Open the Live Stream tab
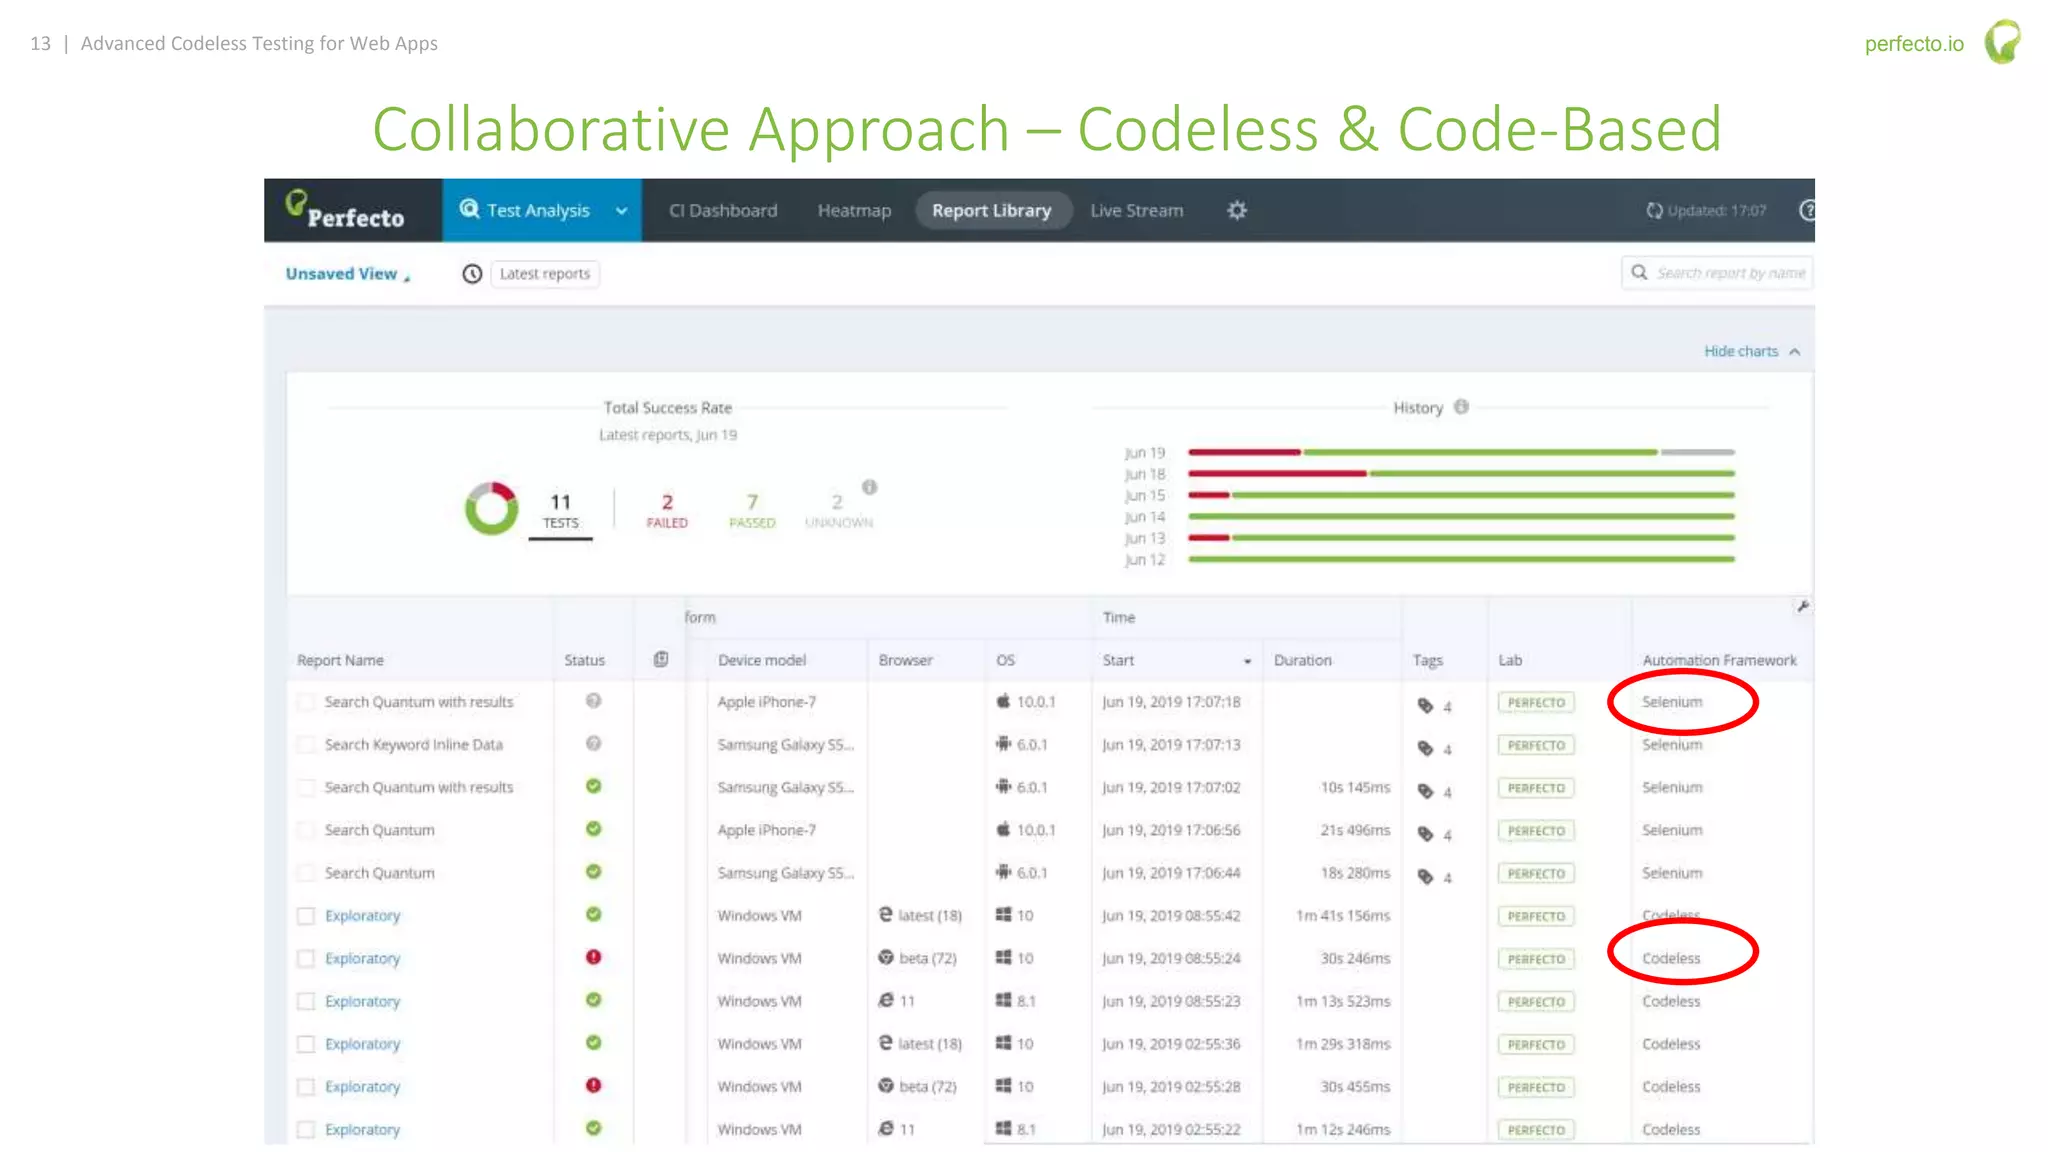 coord(1137,211)
